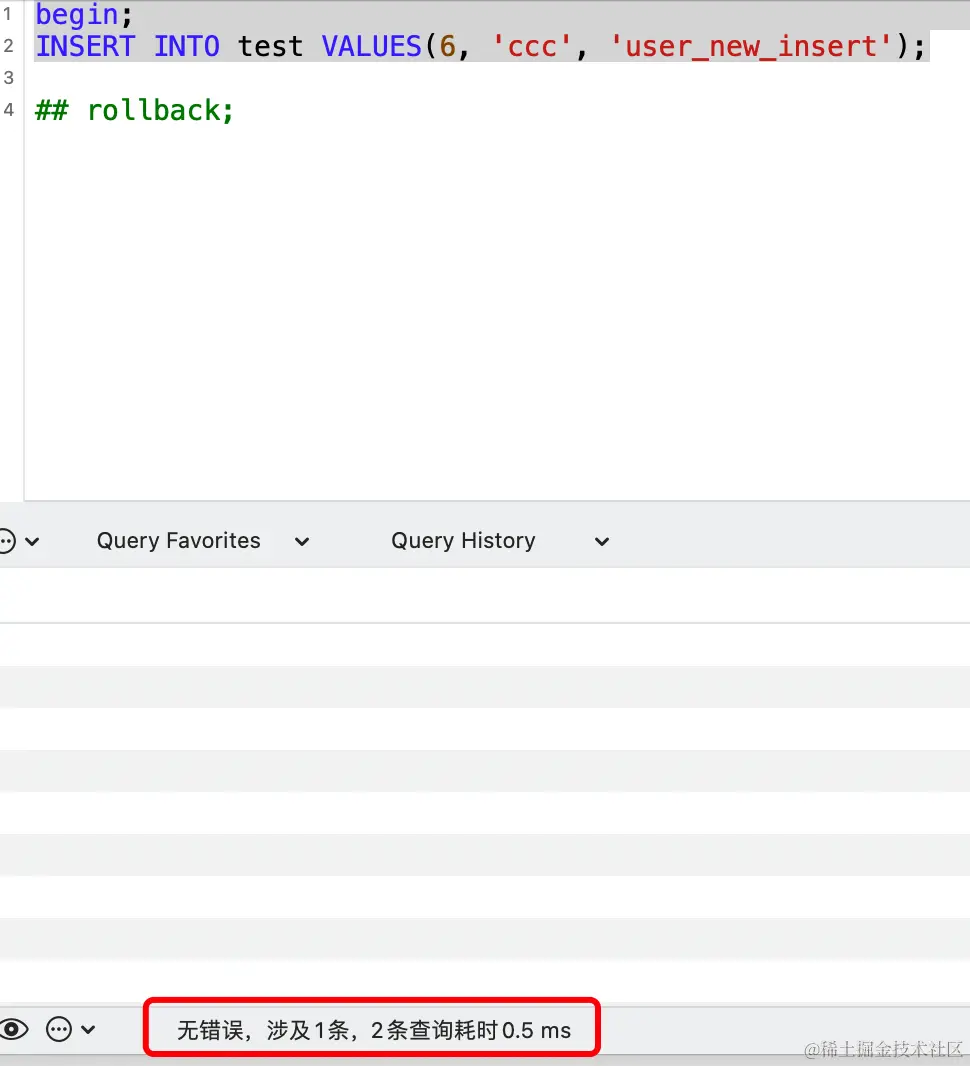Click the line number 4 in the gutter

pyautogui.click(x=9, y=109)
